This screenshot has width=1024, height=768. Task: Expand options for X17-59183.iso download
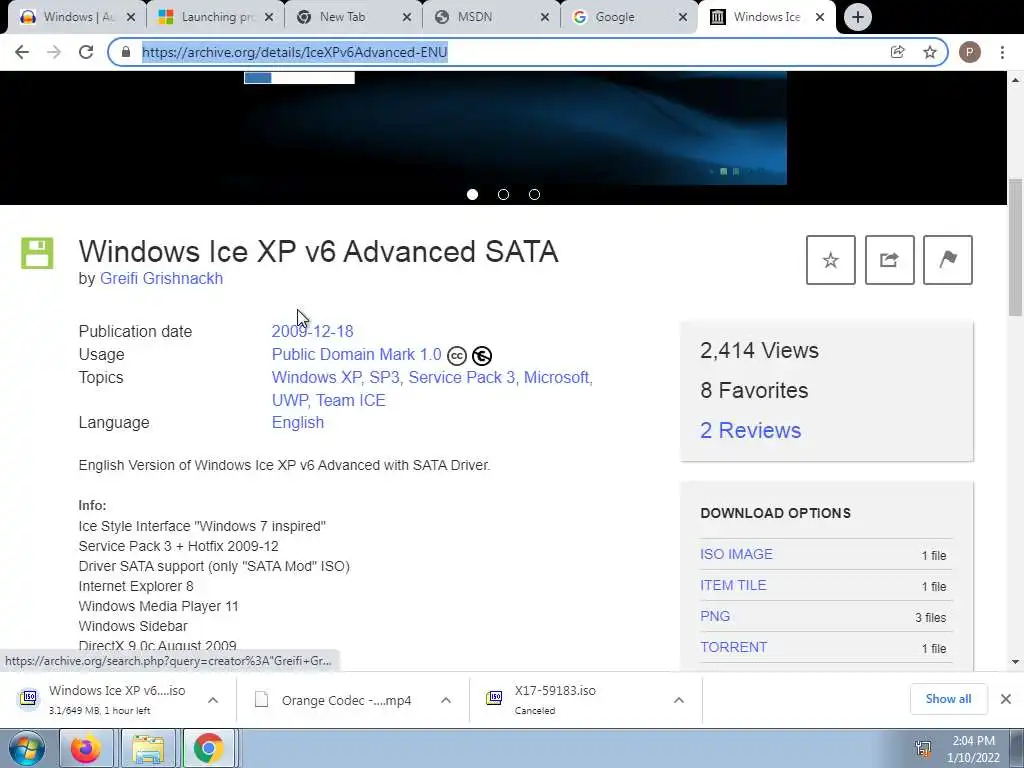click(679, 700)
